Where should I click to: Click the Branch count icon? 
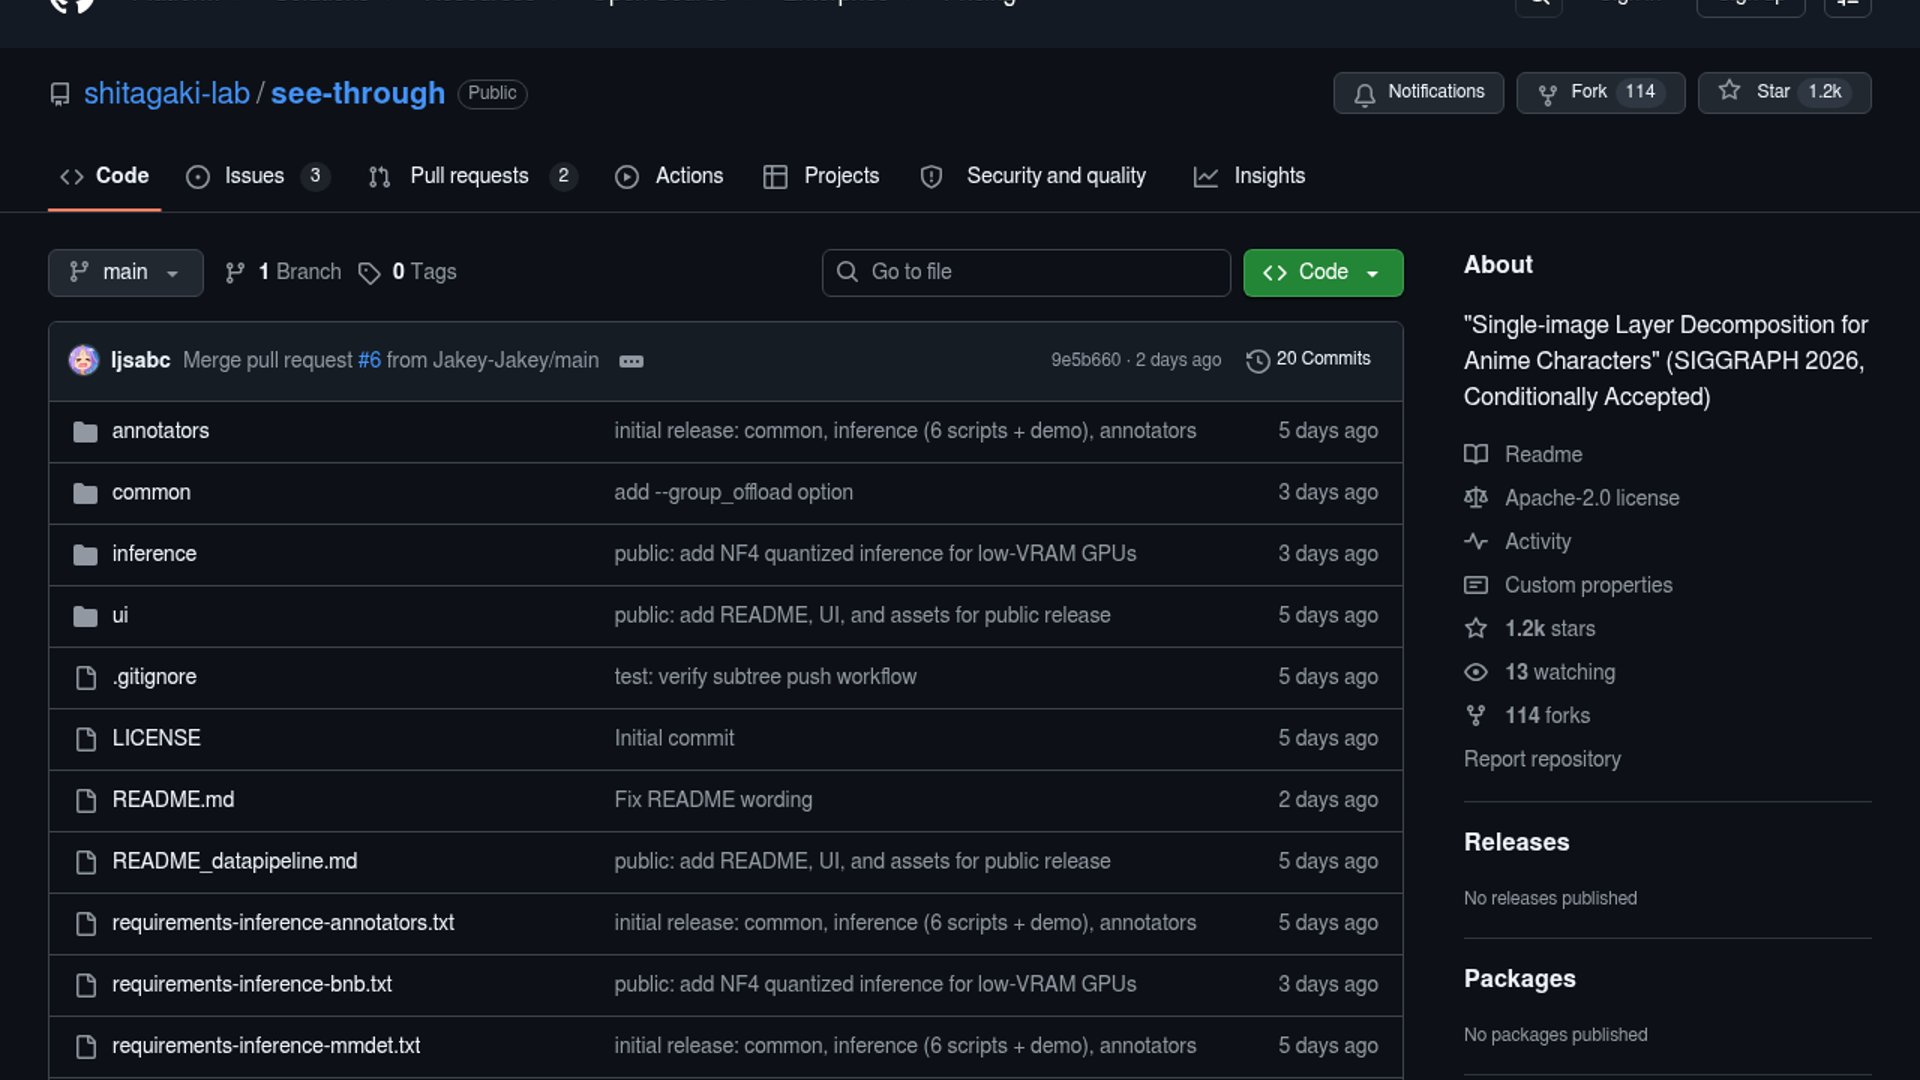pyautogui.click(x=235, y=273)
